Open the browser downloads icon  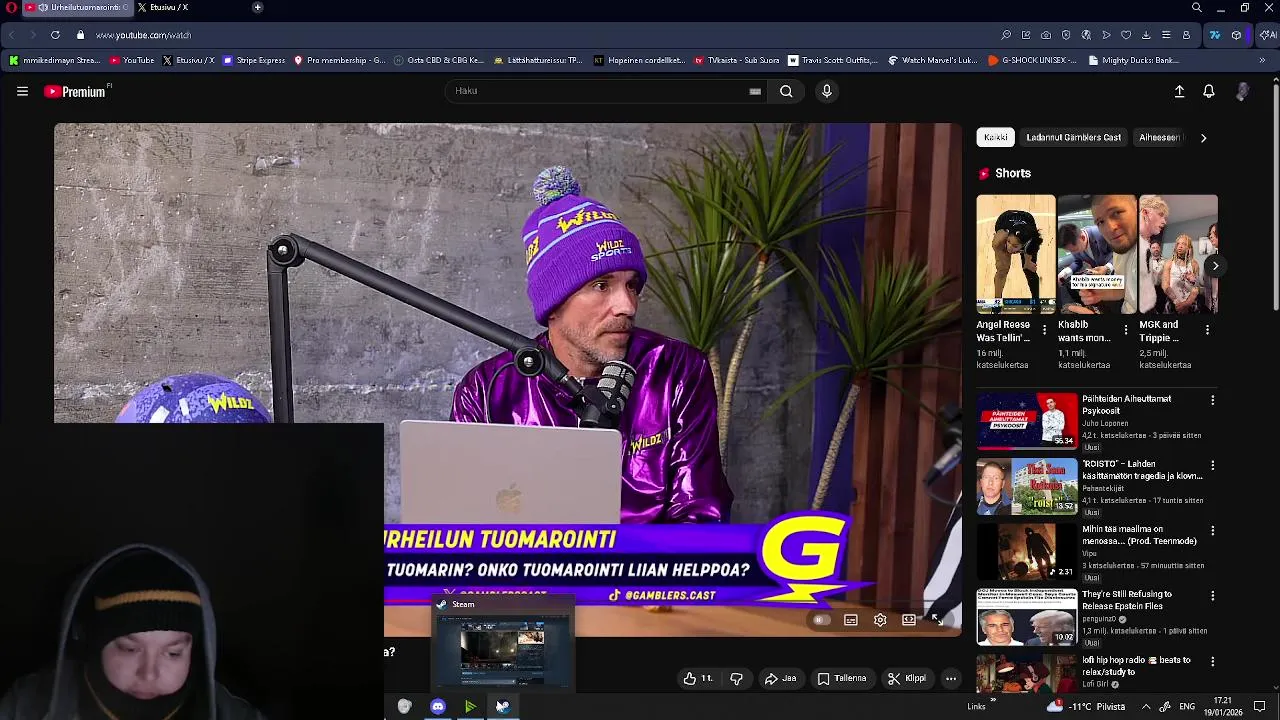(1146, 35)
